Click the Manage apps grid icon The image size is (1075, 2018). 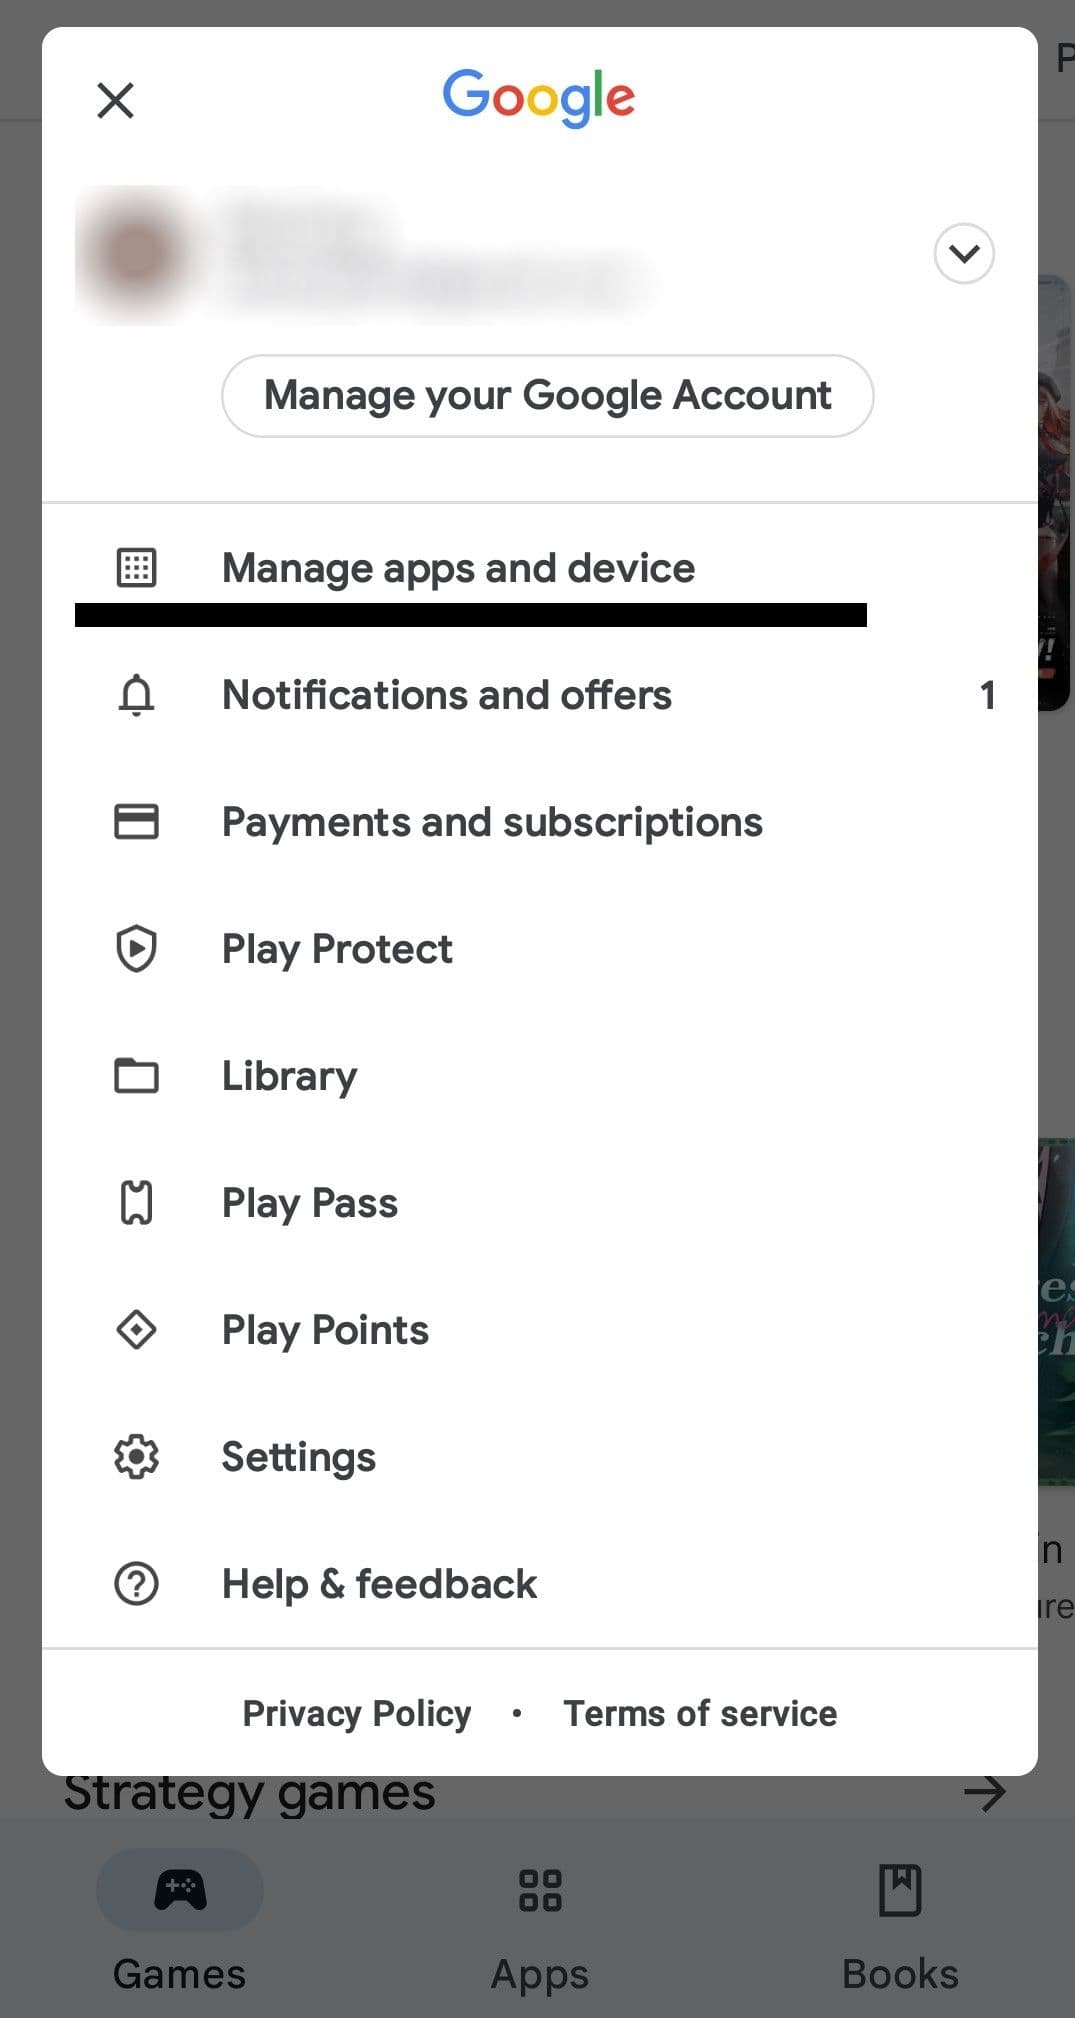pos(136,567)
